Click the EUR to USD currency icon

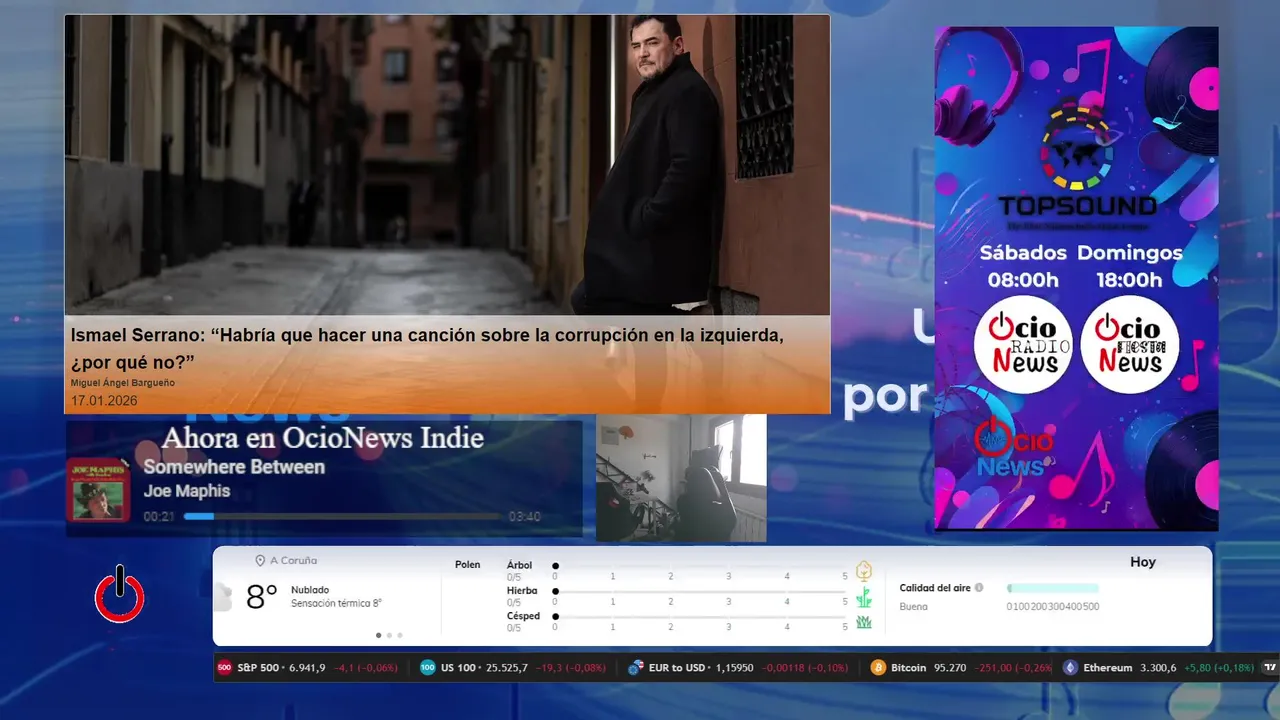click(x=635, y=667)
